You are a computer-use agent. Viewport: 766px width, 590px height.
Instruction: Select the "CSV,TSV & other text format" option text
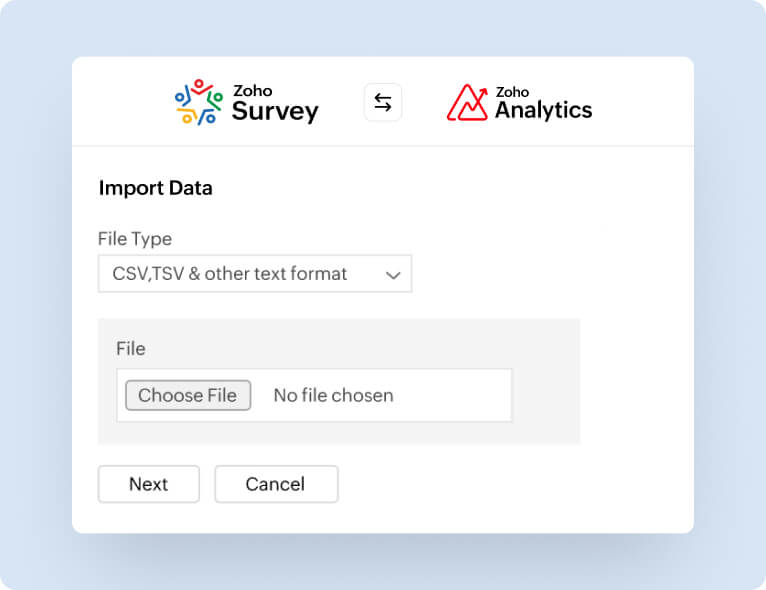[x=230, y=274]
